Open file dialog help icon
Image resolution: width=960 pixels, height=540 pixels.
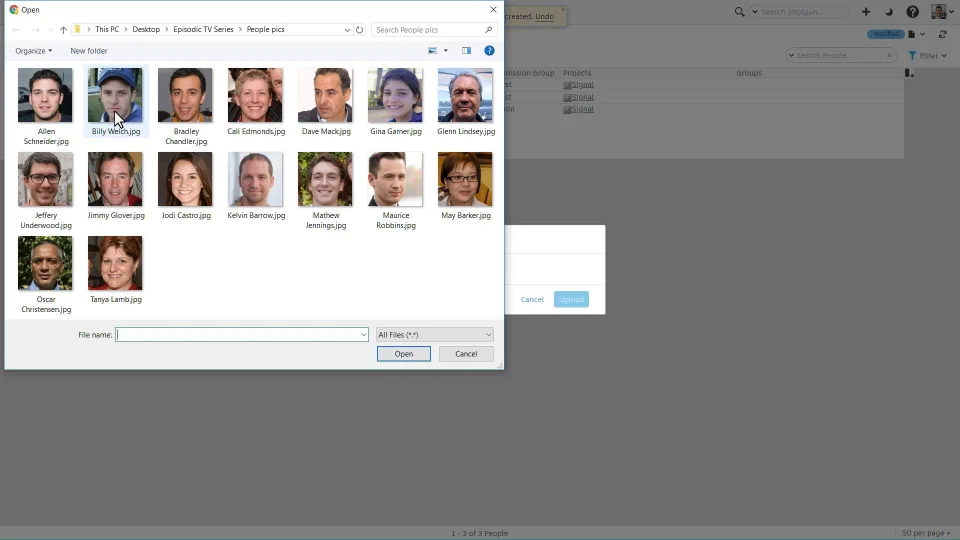pyautogui.click(x=489, y=51)
